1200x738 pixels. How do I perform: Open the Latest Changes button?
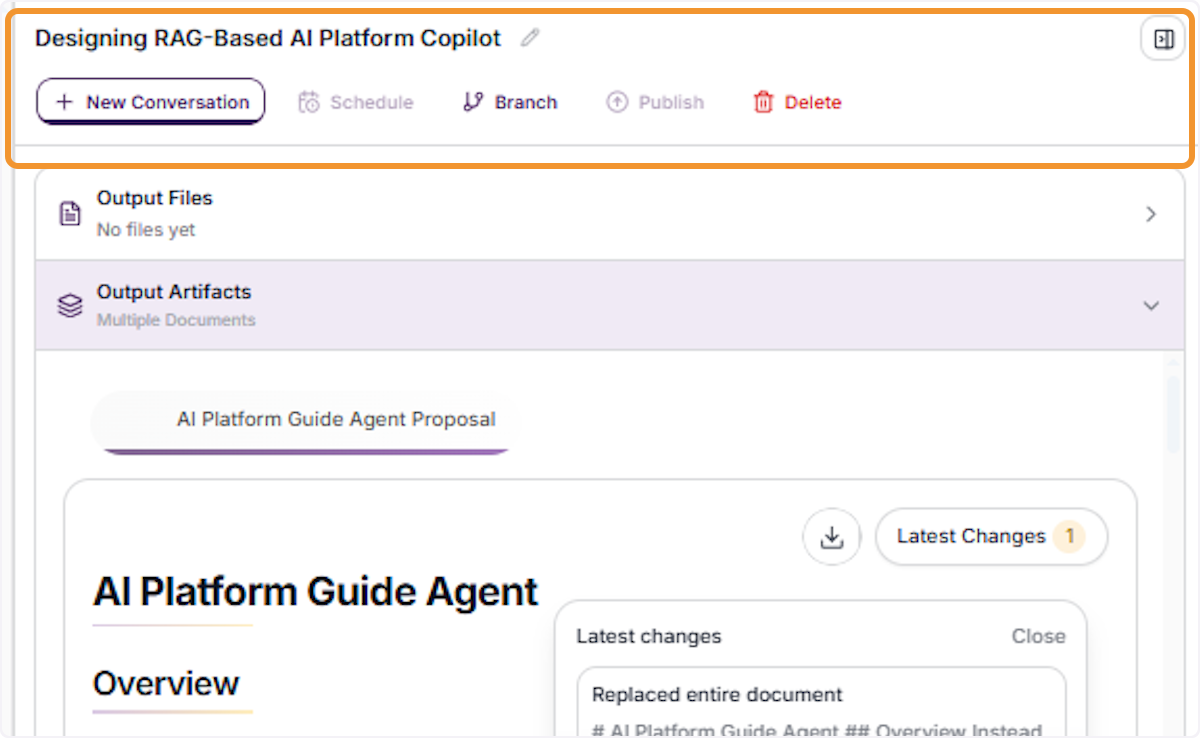click(991, 537)
